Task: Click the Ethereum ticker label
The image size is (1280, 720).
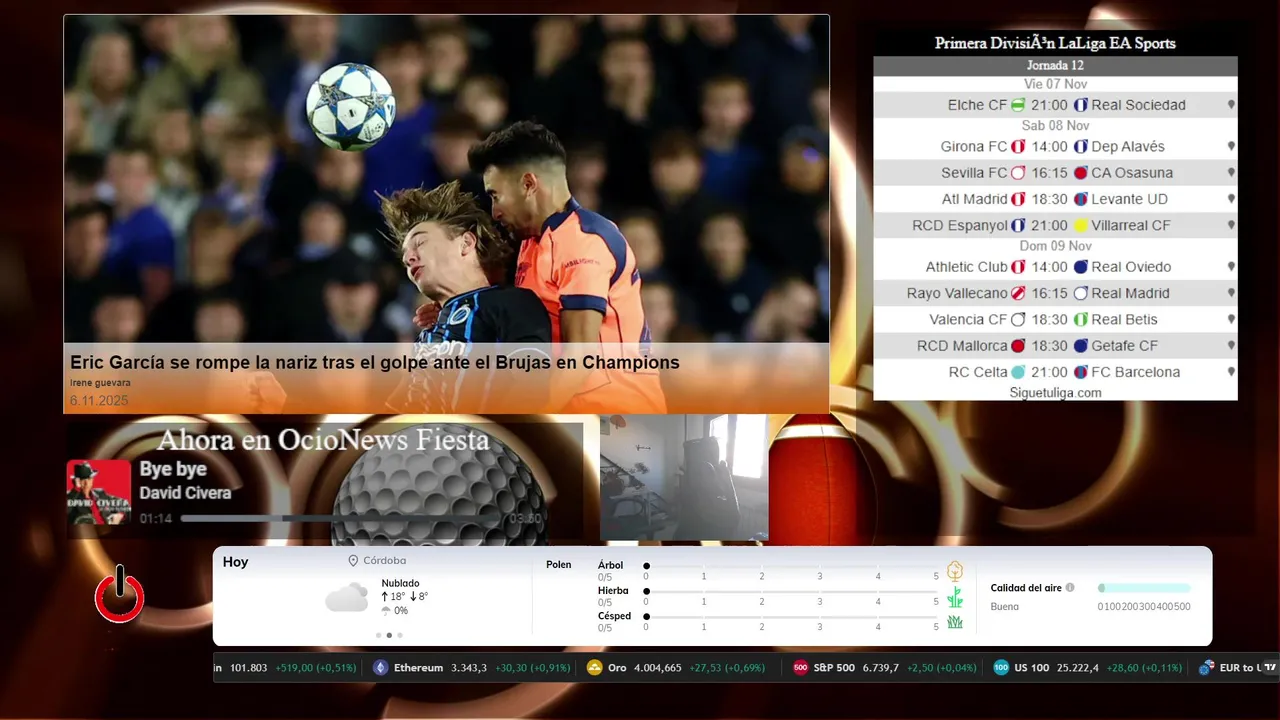Action: [418, 668]
